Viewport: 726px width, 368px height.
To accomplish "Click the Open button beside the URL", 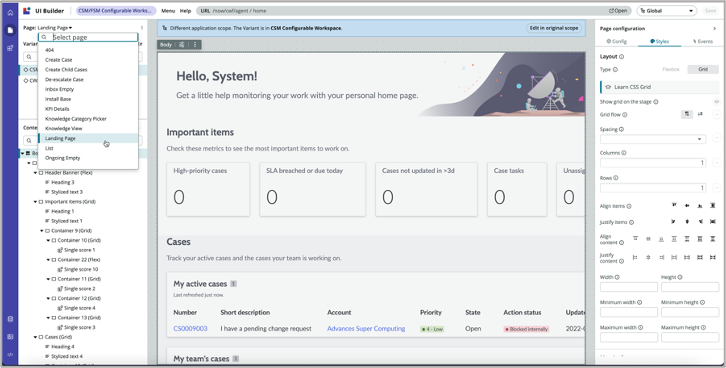I will 618,11.
